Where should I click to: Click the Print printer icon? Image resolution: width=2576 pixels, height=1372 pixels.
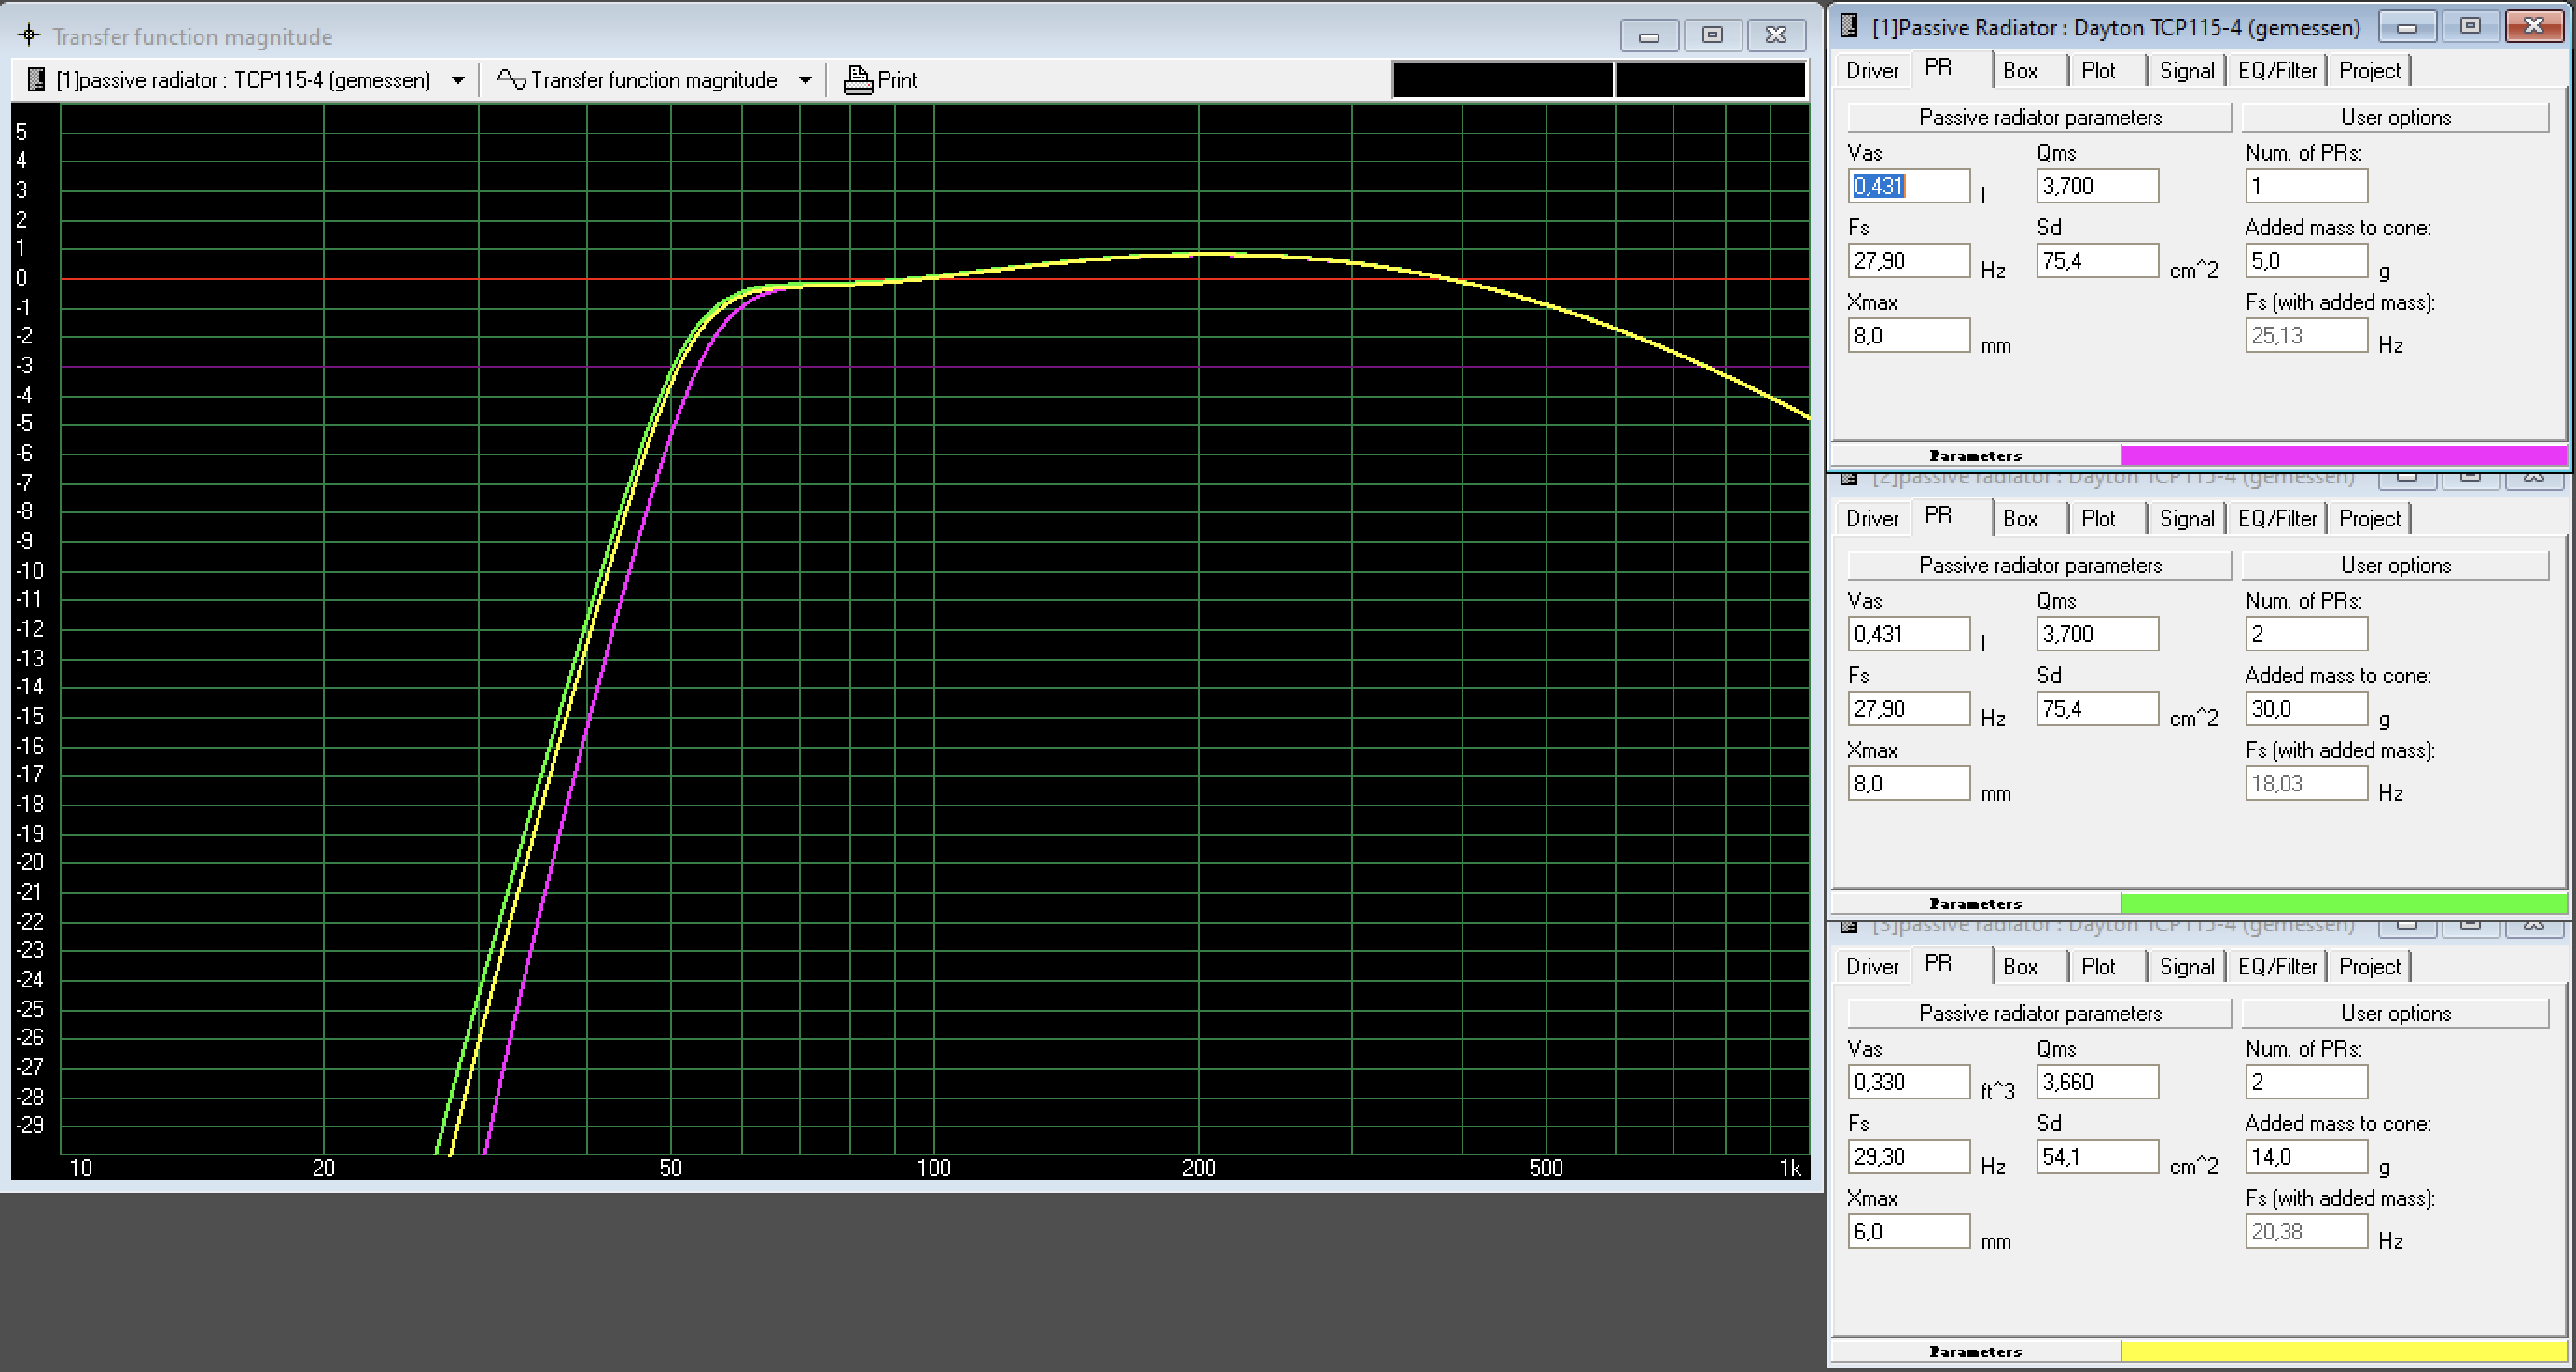coord(857,80)
